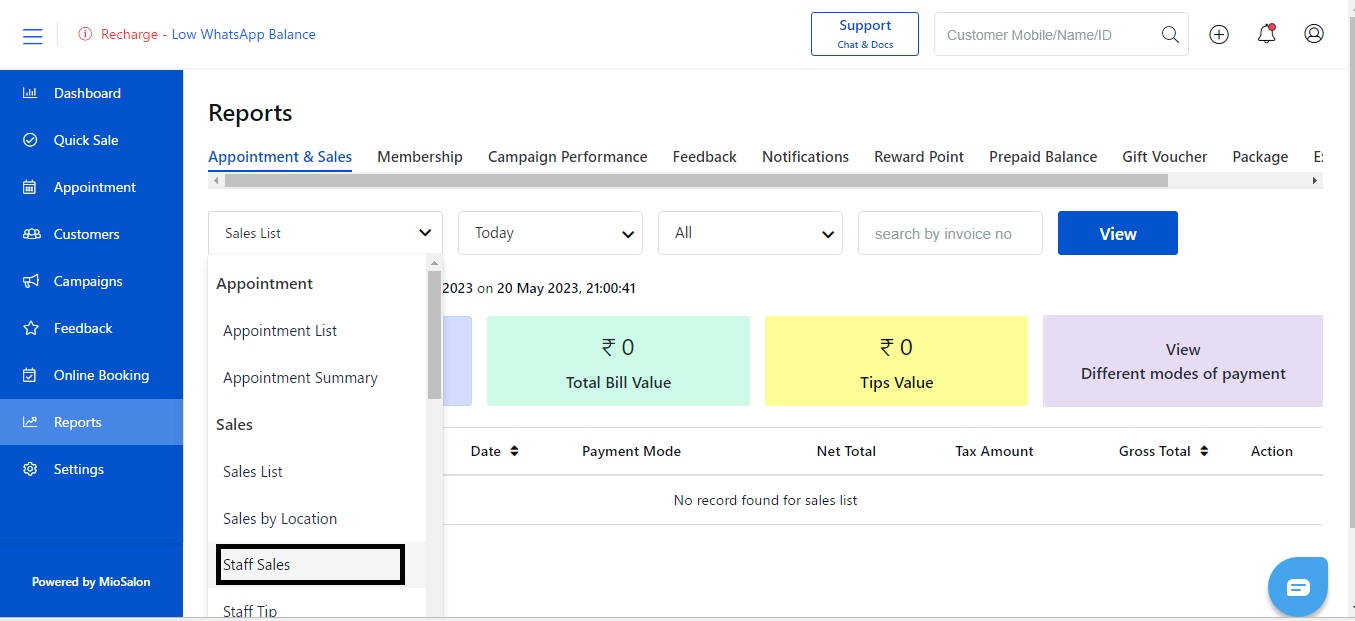Open the chat widget bubble
This screenshot has height=621, width=1355.
pyautogui.click(x=1297, y=587)
